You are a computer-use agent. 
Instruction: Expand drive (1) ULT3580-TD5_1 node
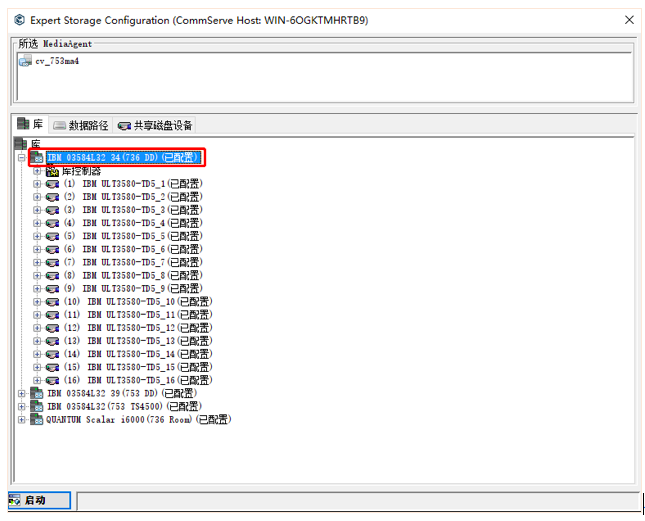[x=37, y=184]
